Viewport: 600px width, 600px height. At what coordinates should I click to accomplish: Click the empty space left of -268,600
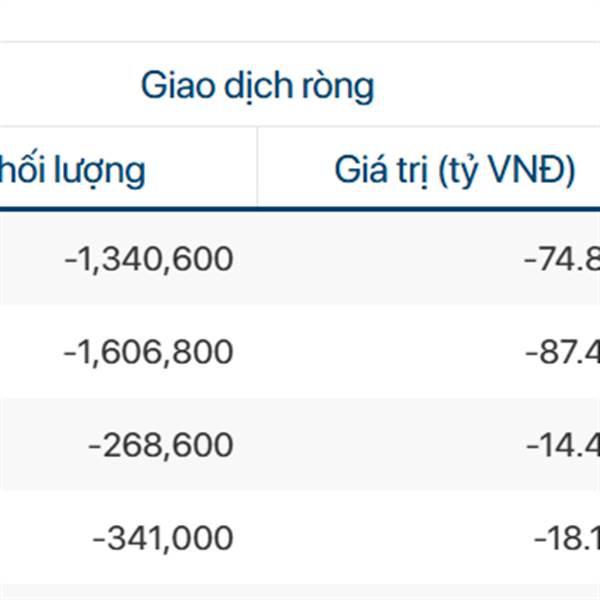[x=43, y=445]
